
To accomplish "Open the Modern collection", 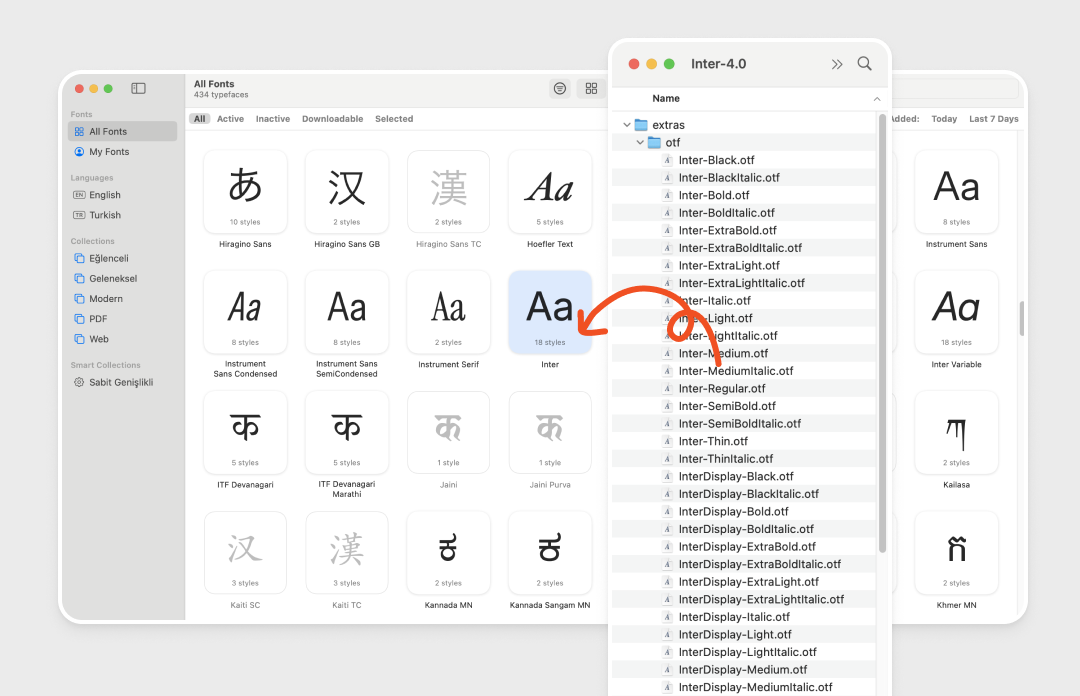I will pyautogui.click(x=105, y=299).
